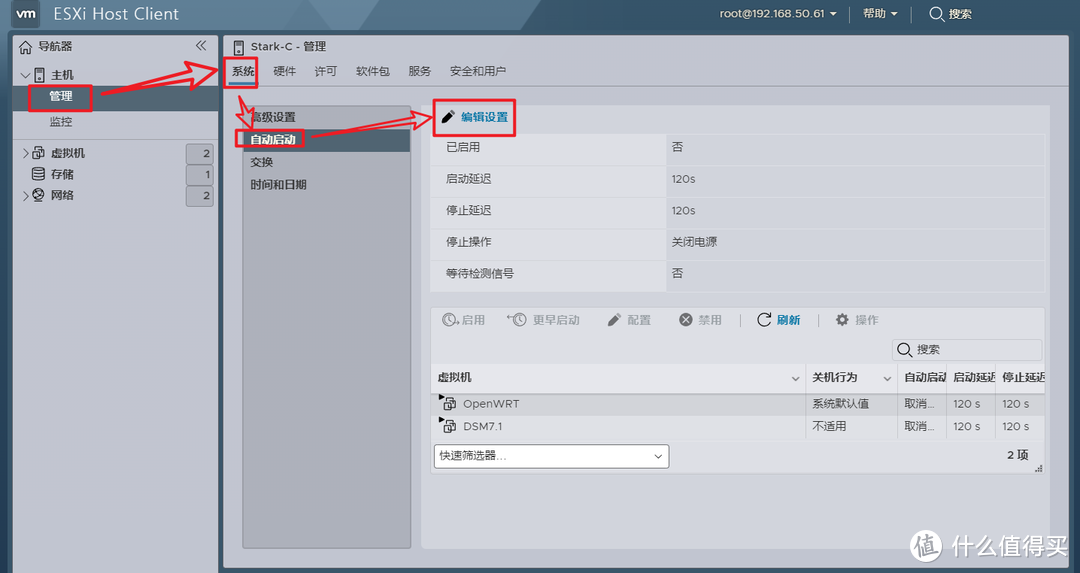Click the refresh circular arrow icon
The height and width of the screenshot is (573, 1080).
click(764, 320)
